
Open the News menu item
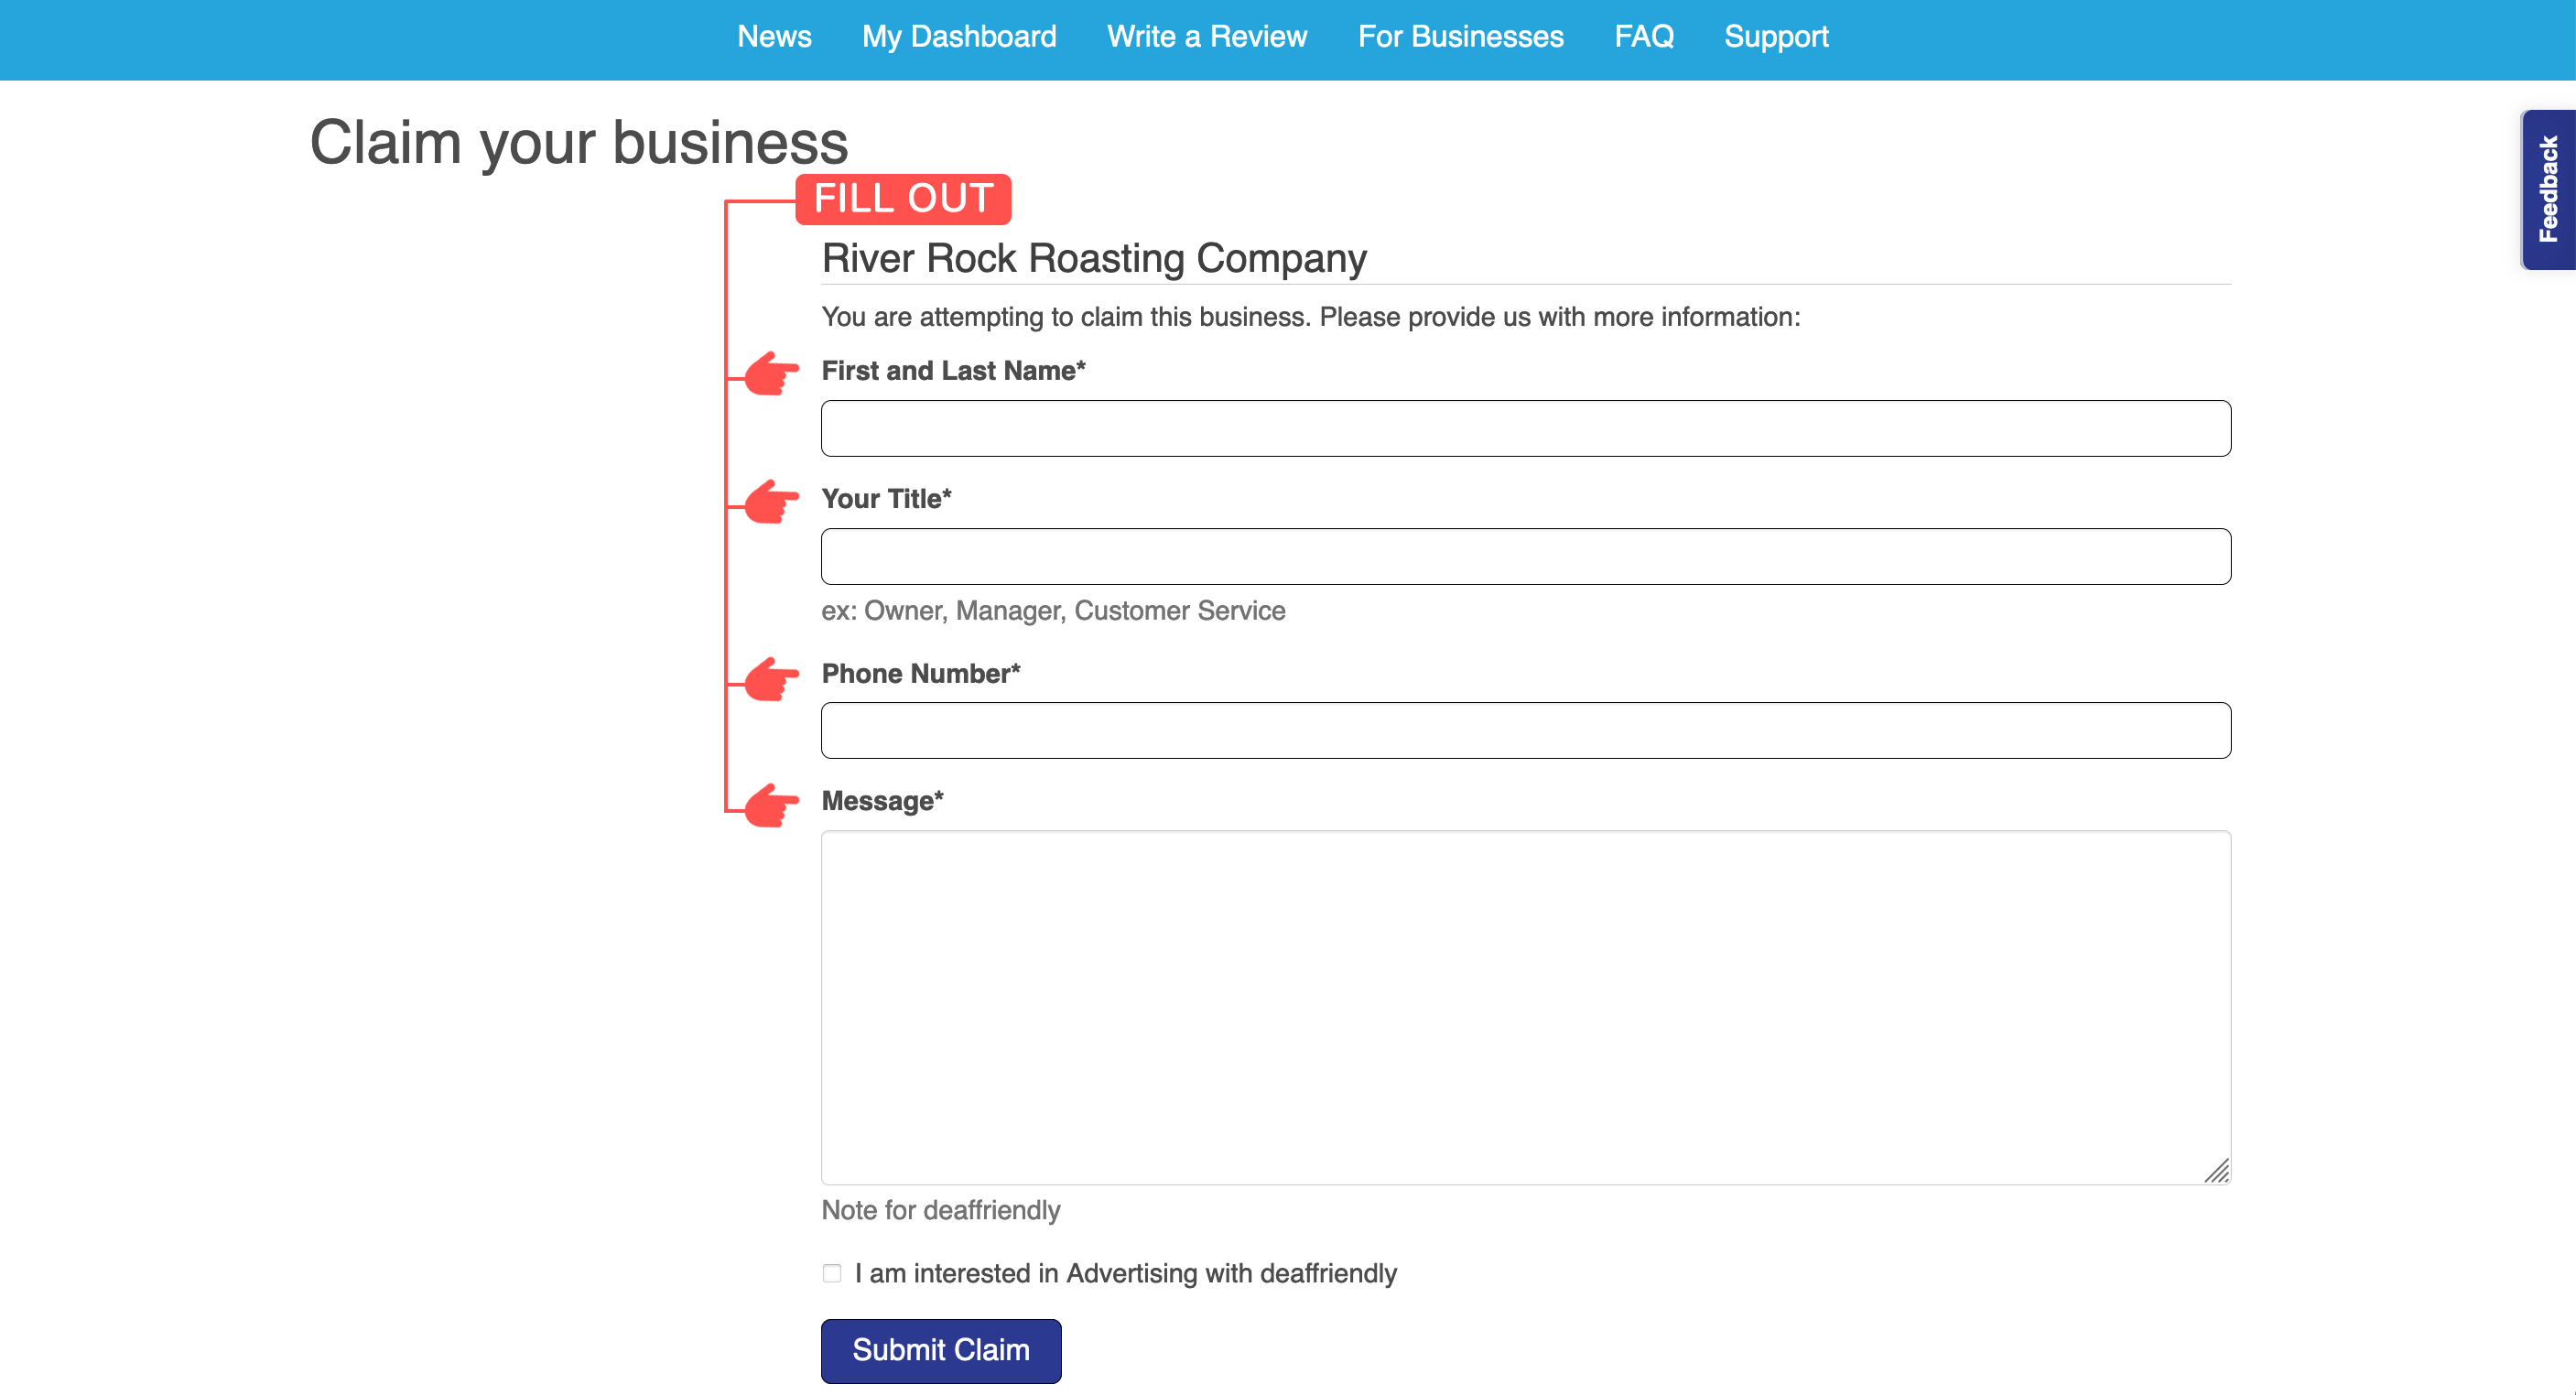coord(774,37)
